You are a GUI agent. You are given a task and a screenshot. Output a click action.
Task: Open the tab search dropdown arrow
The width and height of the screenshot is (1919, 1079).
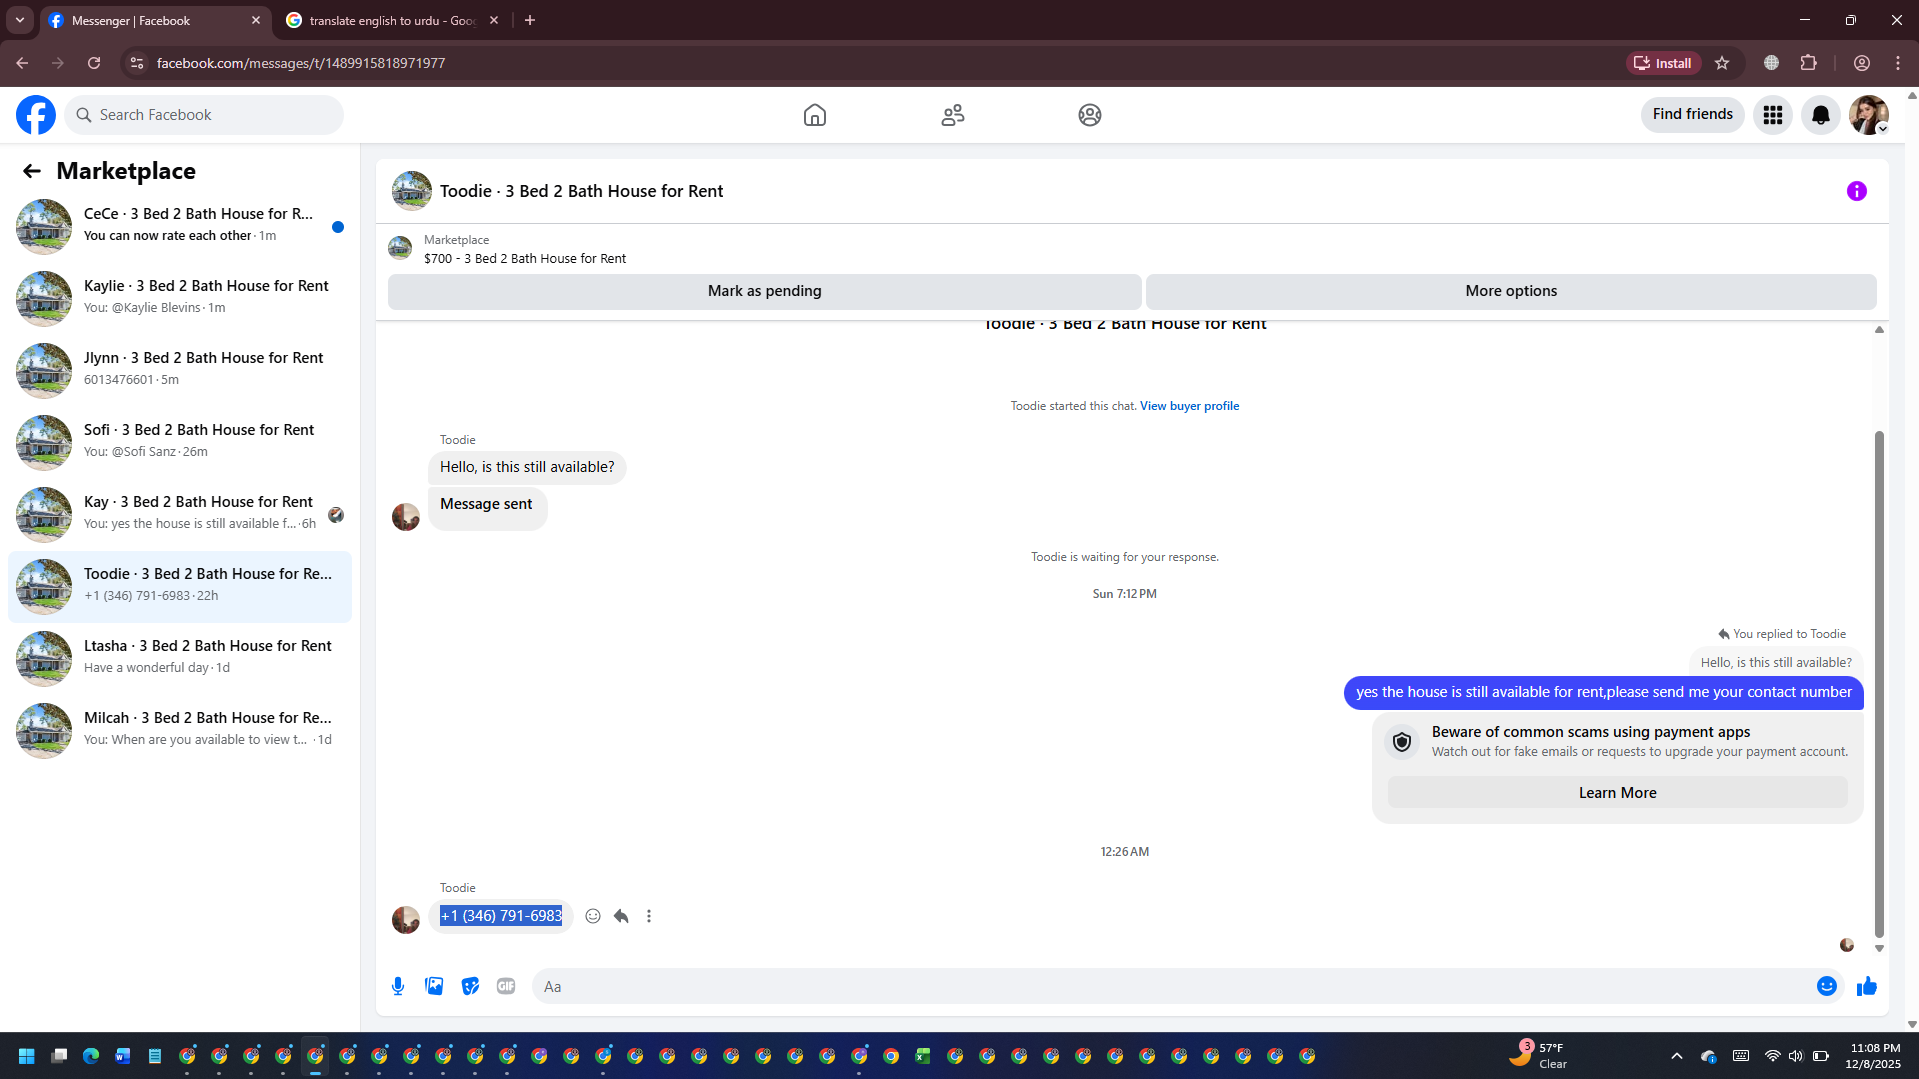(x=20, y=20)
